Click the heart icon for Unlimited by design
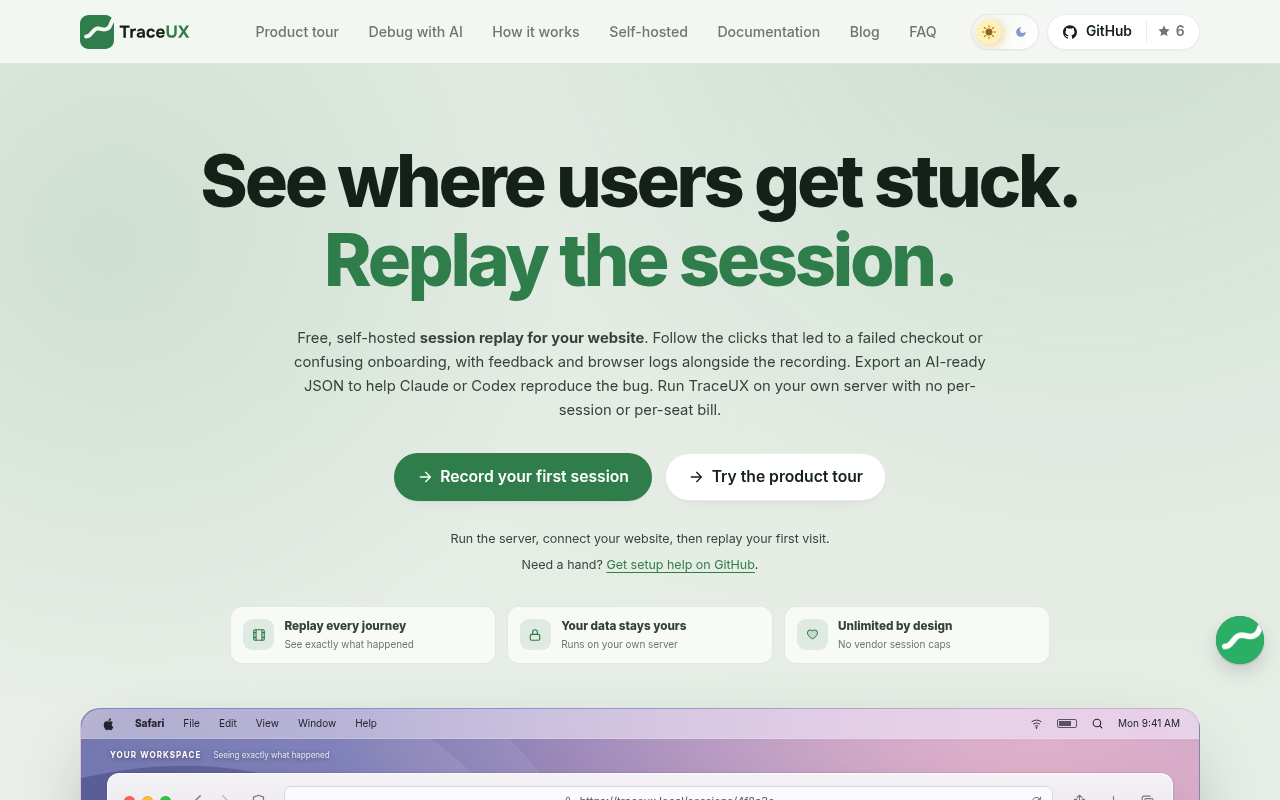 pos(812,635)
